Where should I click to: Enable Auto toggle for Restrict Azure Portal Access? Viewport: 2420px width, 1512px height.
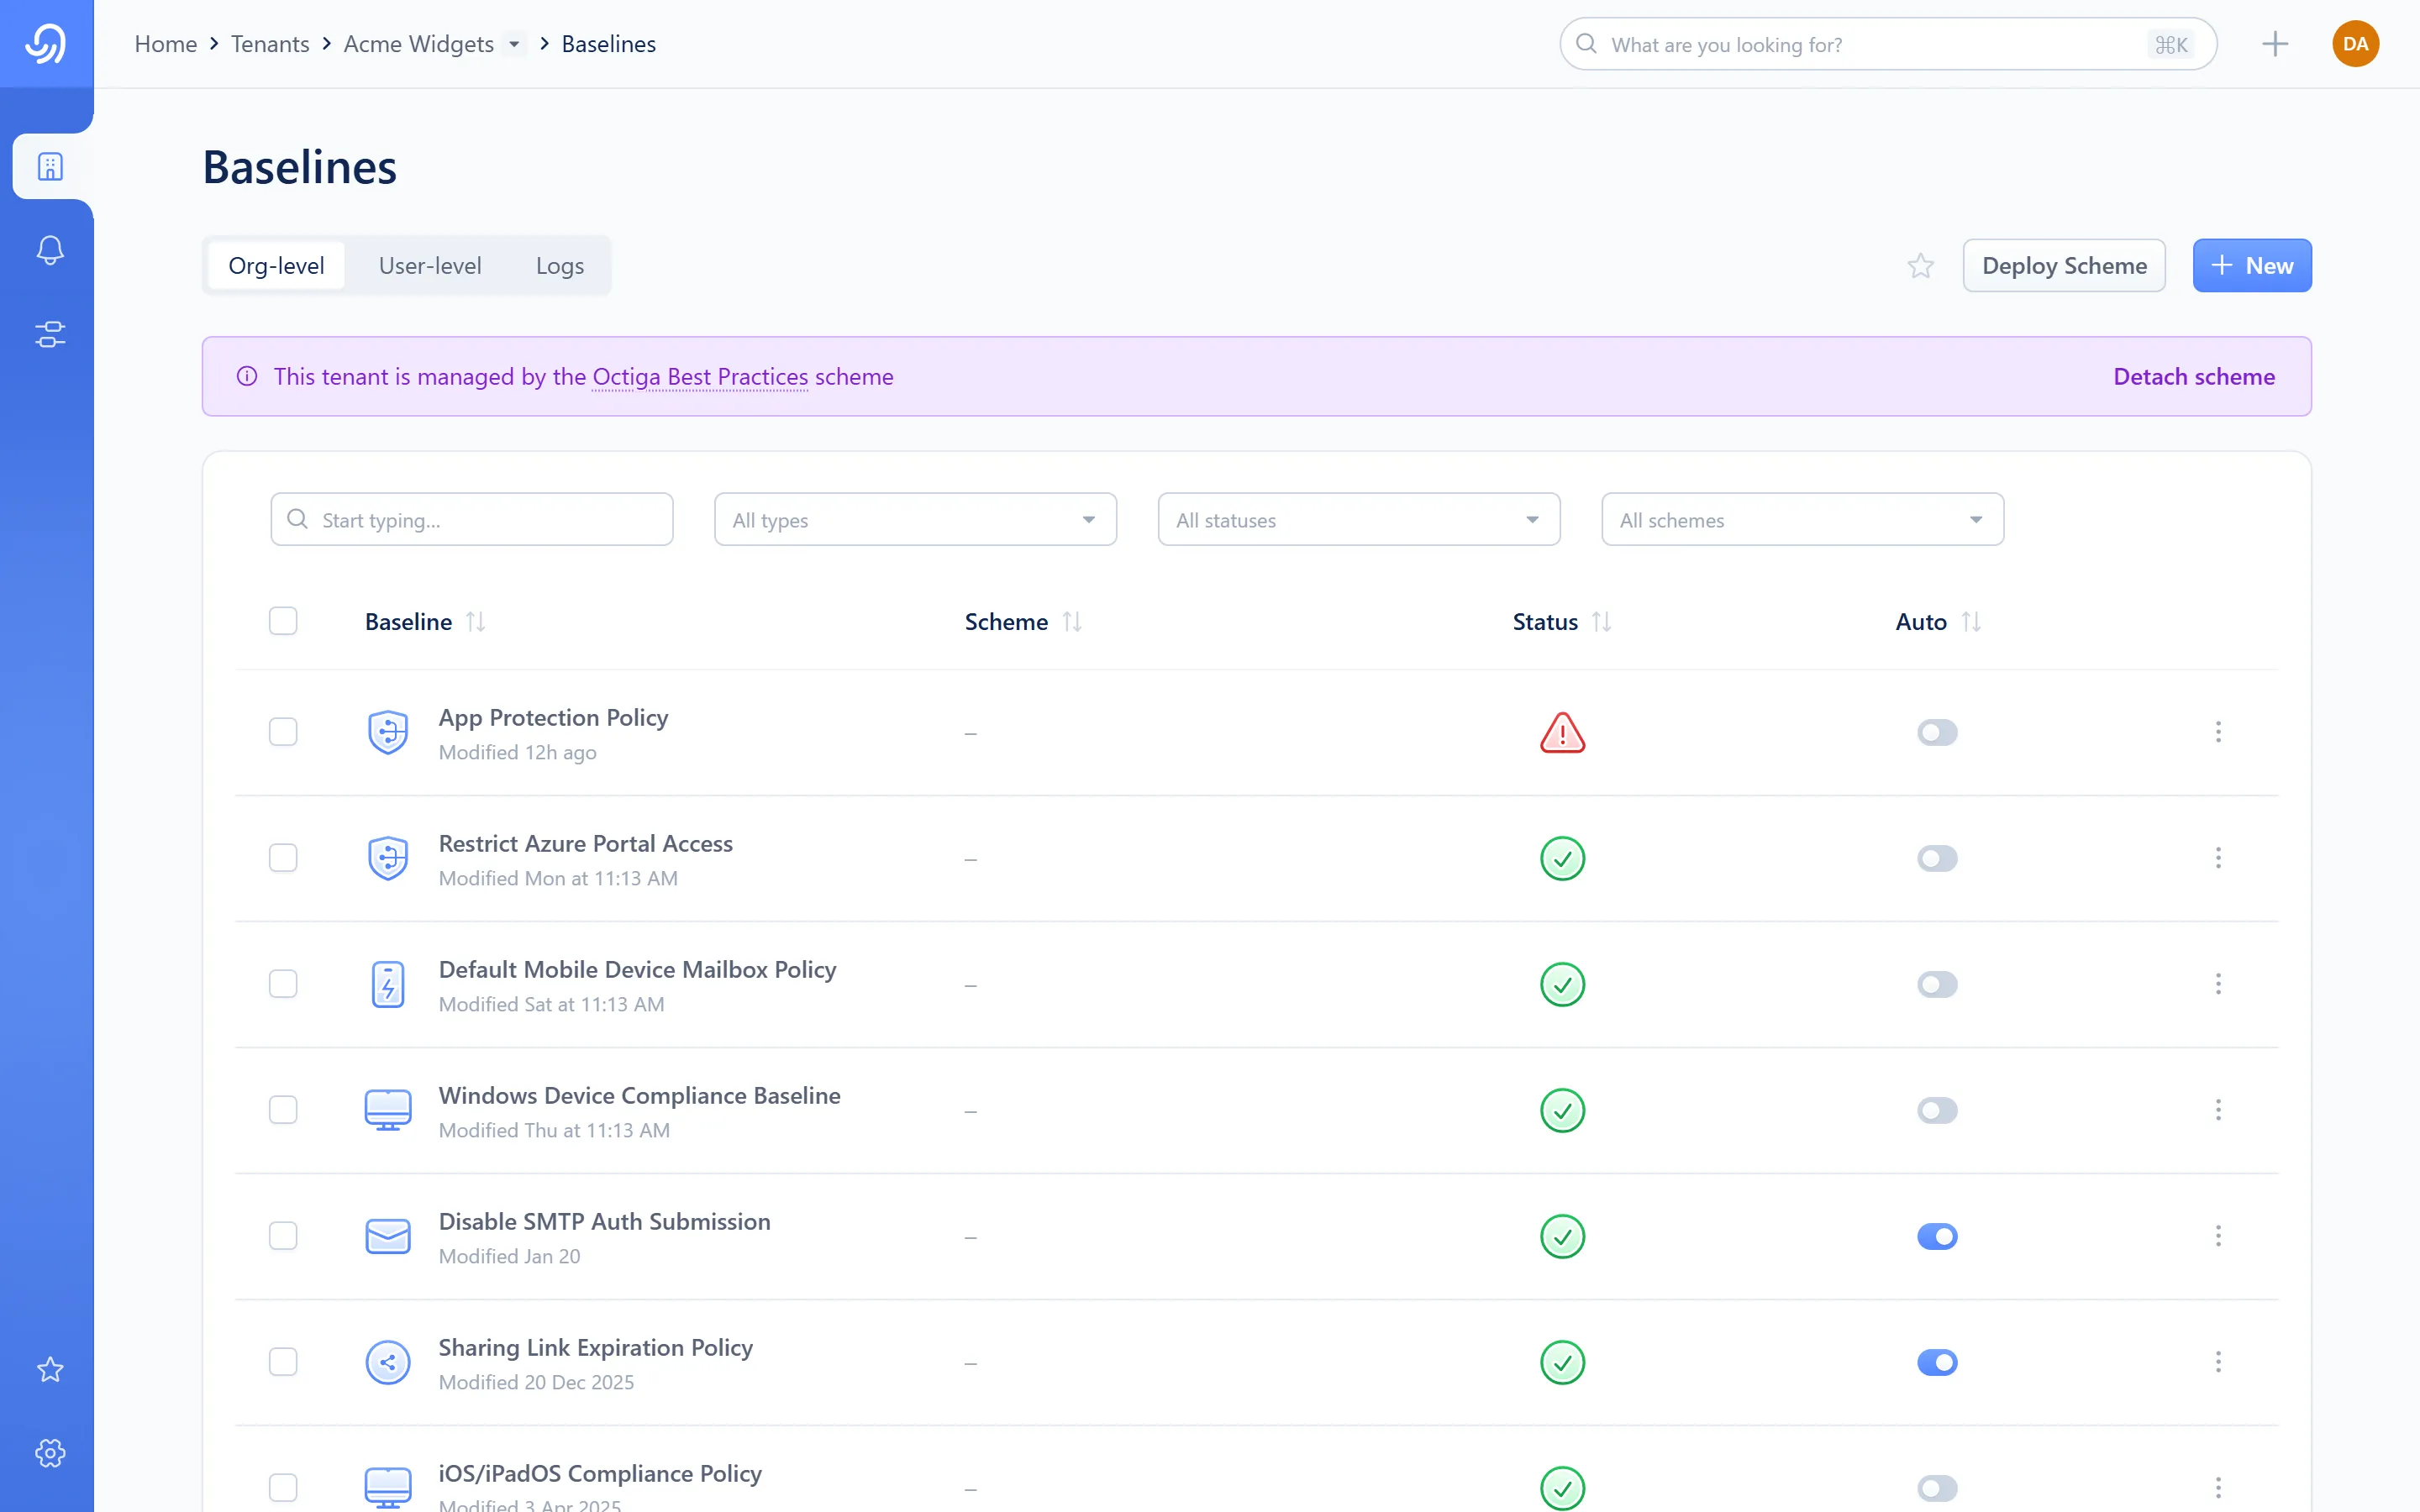(x=1937, y=858)
